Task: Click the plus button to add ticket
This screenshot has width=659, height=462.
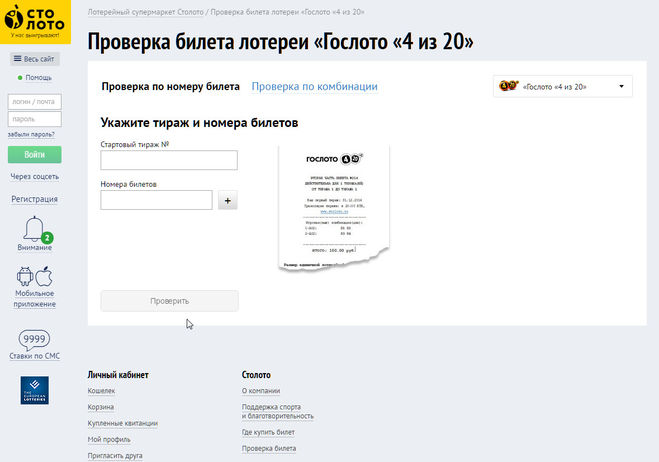Action: click(227, 201)
